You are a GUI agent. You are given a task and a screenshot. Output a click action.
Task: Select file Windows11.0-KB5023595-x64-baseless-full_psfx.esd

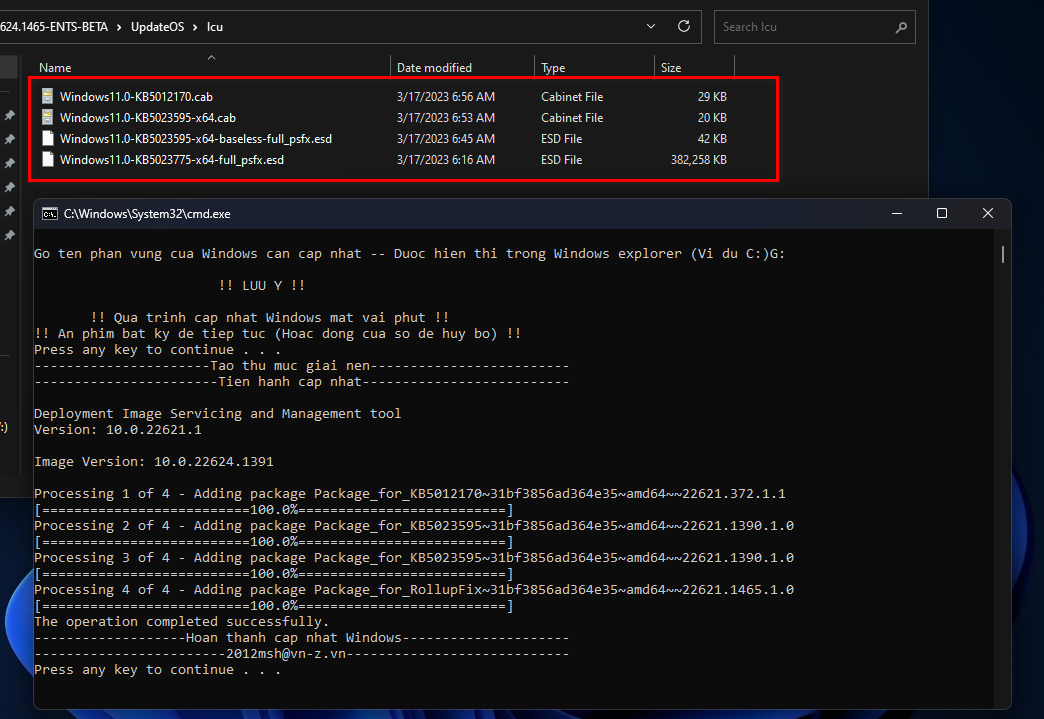(x=196, y=138)
